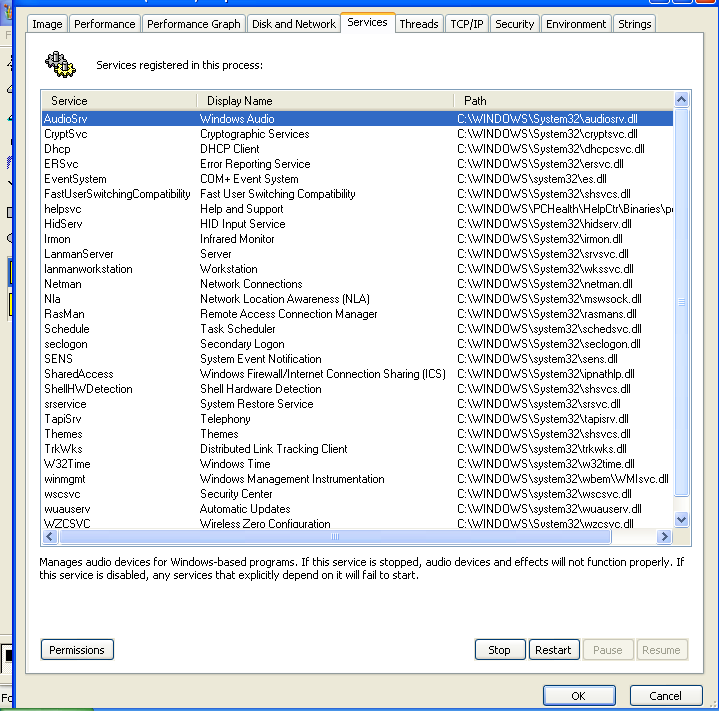
Task: Confirm the dialog with OK
Action: [579, 695]
